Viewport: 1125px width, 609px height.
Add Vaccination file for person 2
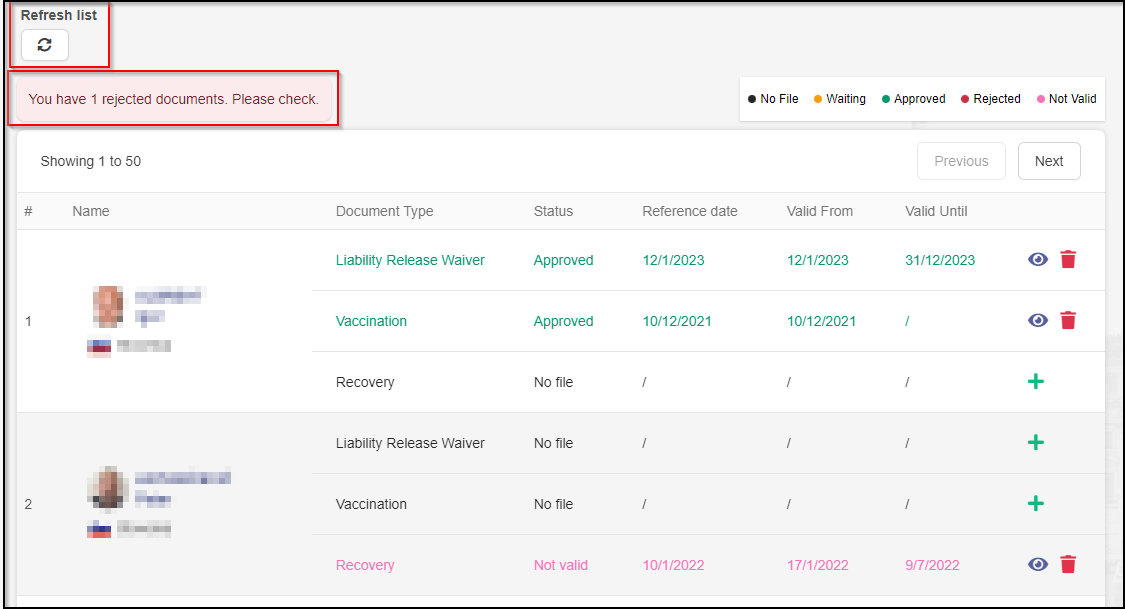[1036, 504]
